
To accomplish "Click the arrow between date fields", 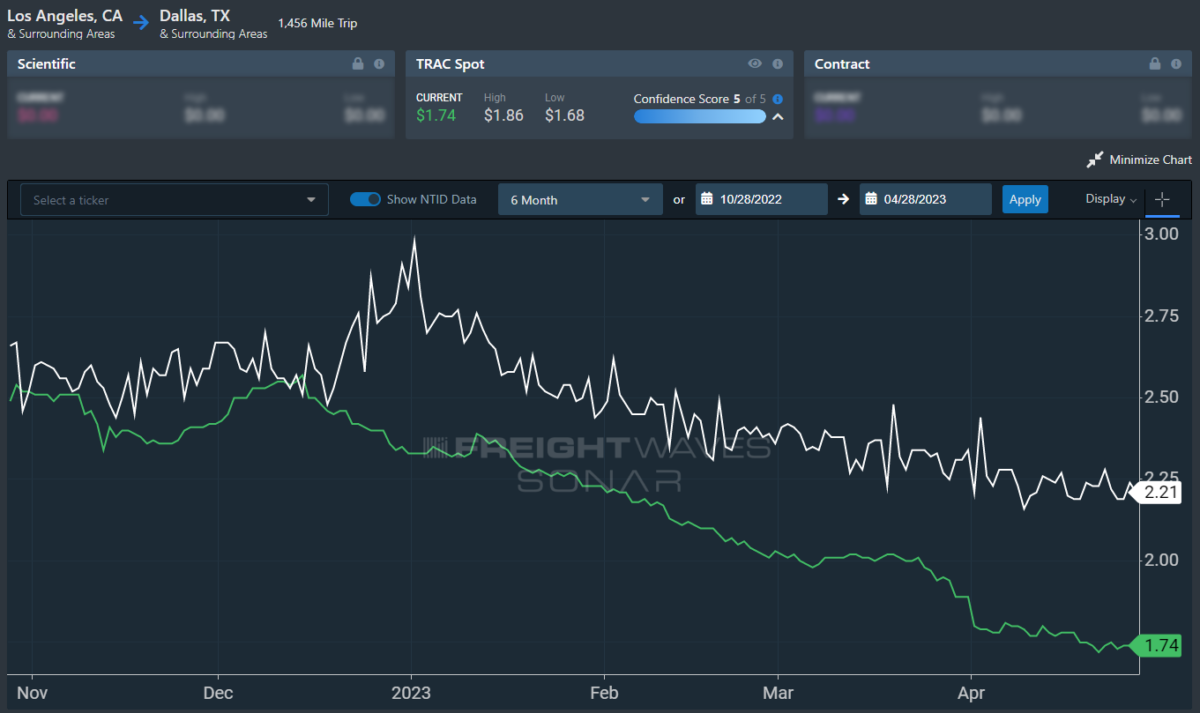I will pos(843,199).
